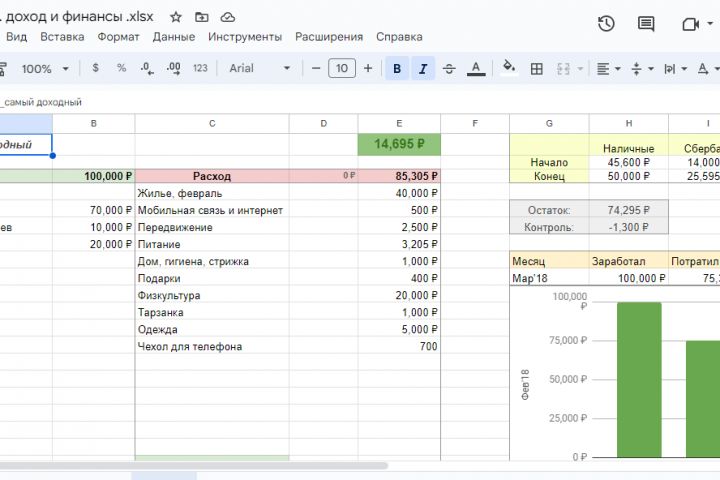Open the cell borders tool

[536, 69]
